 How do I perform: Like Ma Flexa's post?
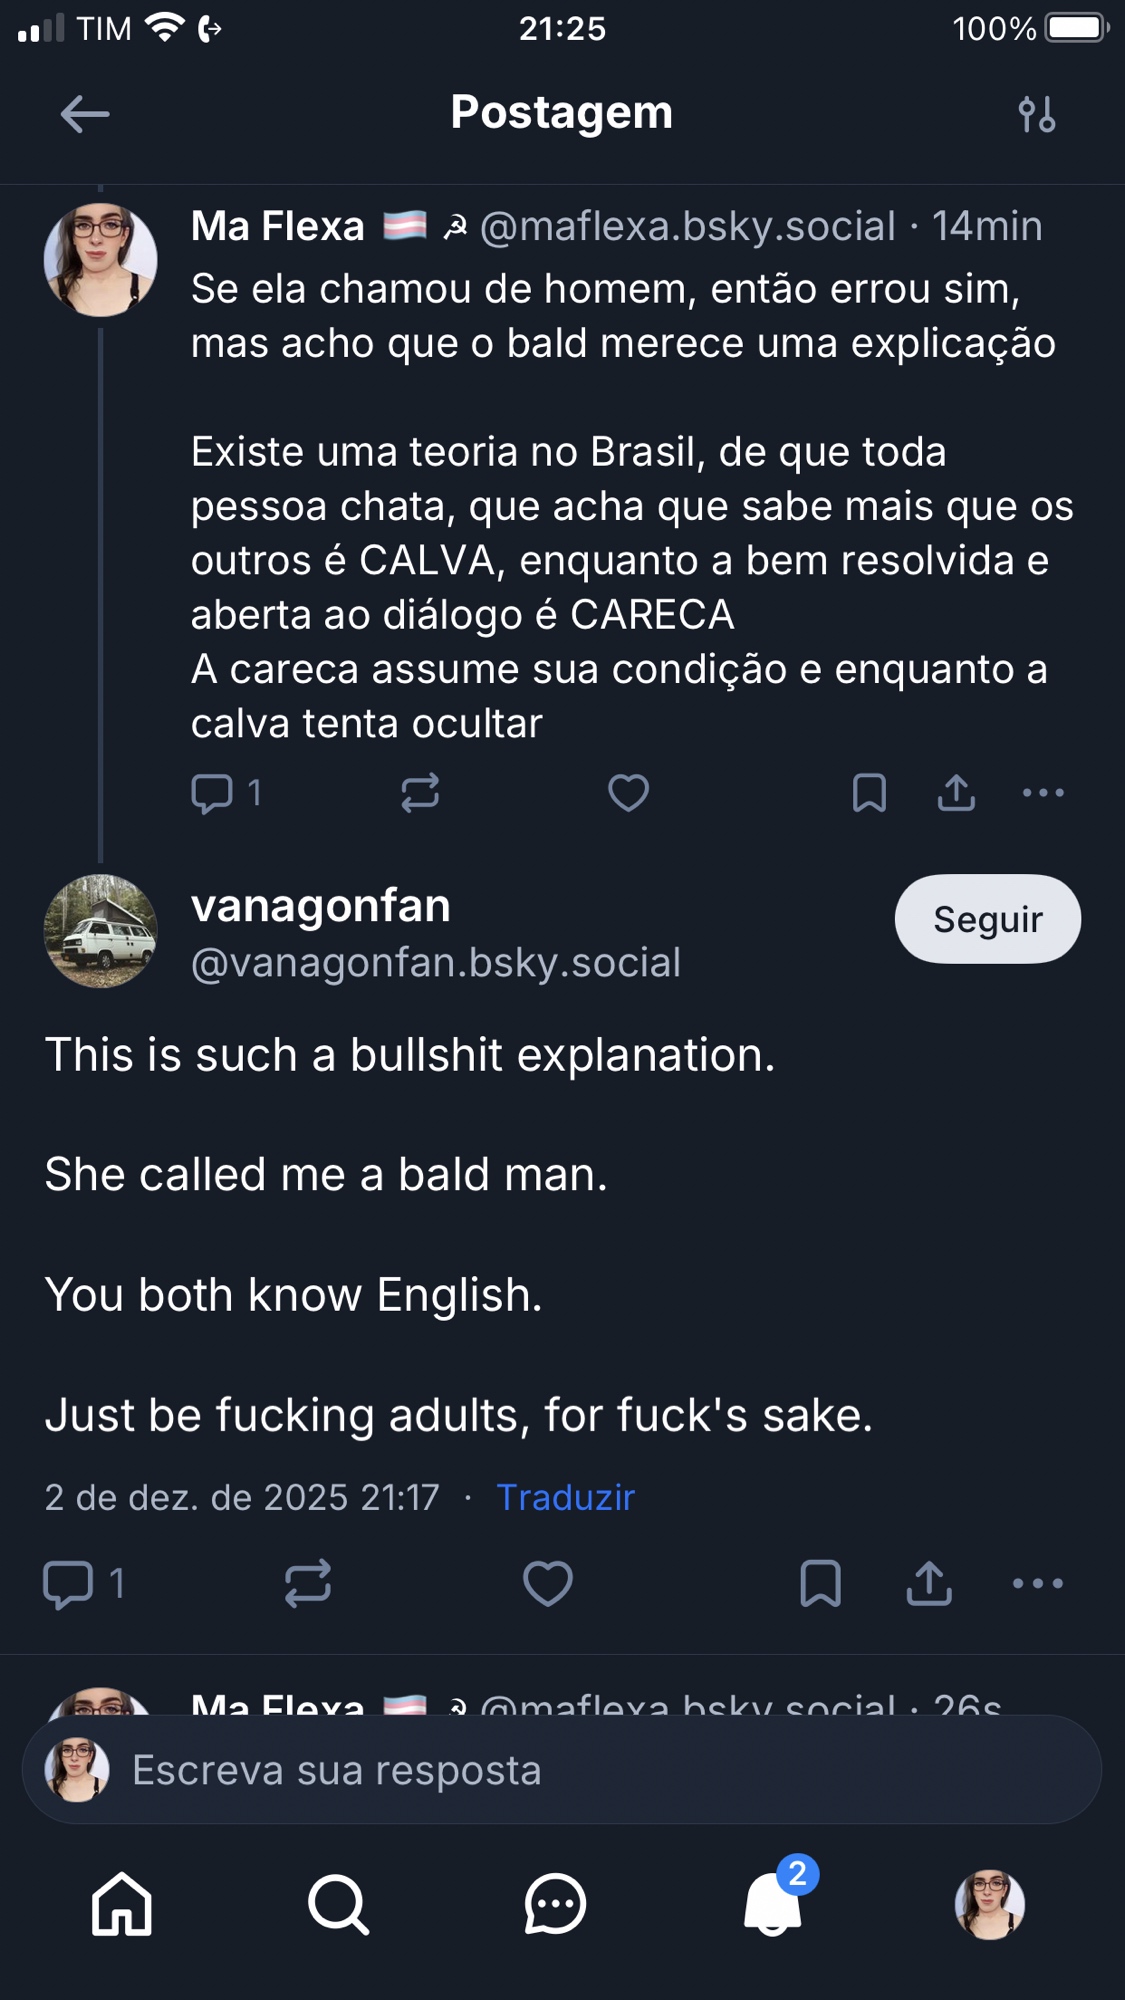tap(629, 794)
